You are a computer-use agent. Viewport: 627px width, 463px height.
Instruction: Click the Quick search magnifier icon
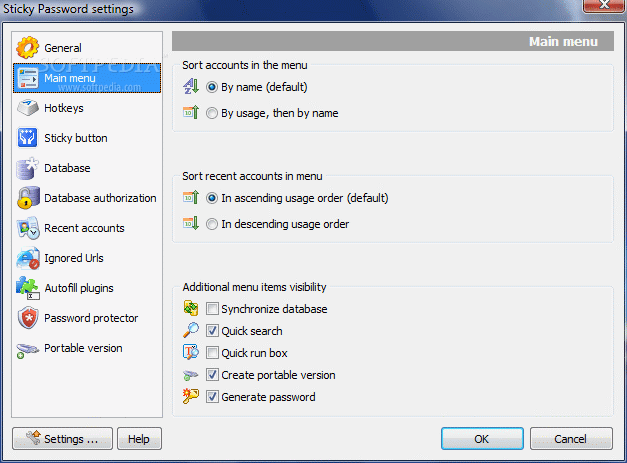click(191, 330)
